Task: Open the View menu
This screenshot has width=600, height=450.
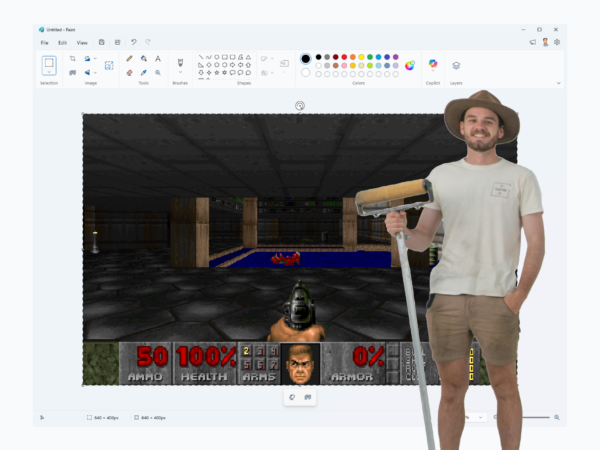Action: tap(82, 42)
